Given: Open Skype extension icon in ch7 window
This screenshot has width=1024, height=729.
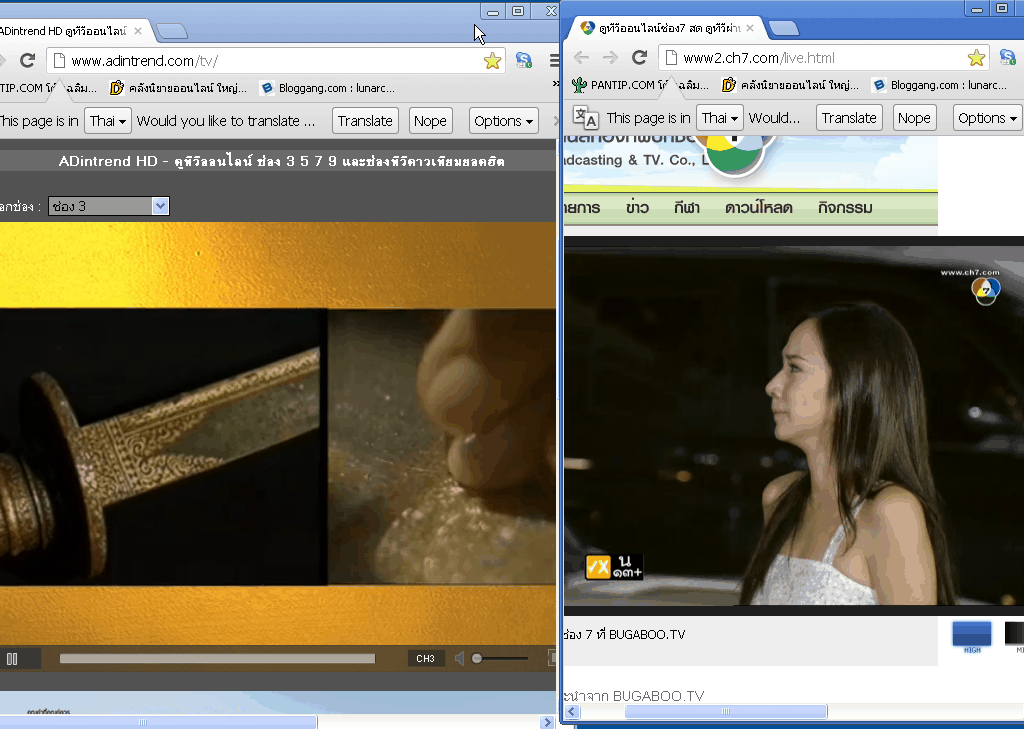Looking at the screenshot, I should 1008,57.
